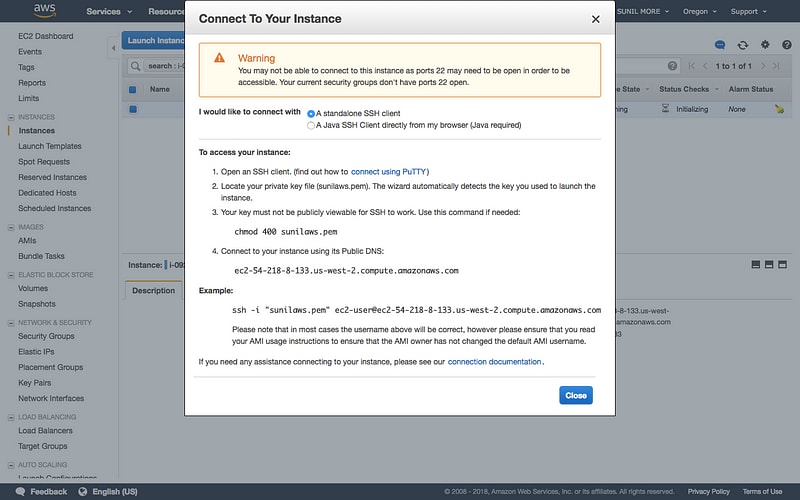The height and width of the screenshot is (500, 800).
Task: Click the search magnifier icon
Action: (135, 66)
